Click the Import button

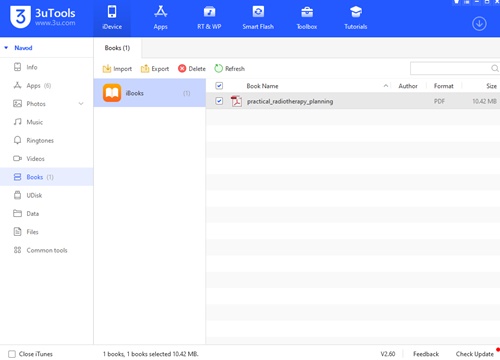[x=117, y=69]
